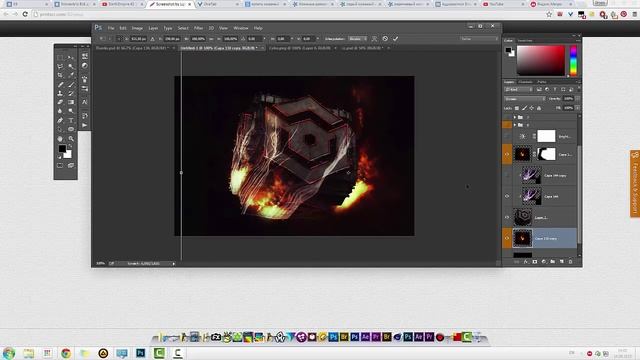Create a new group folder icon
The width and height of the screenshot is (640, 360).
click(553, 262)
